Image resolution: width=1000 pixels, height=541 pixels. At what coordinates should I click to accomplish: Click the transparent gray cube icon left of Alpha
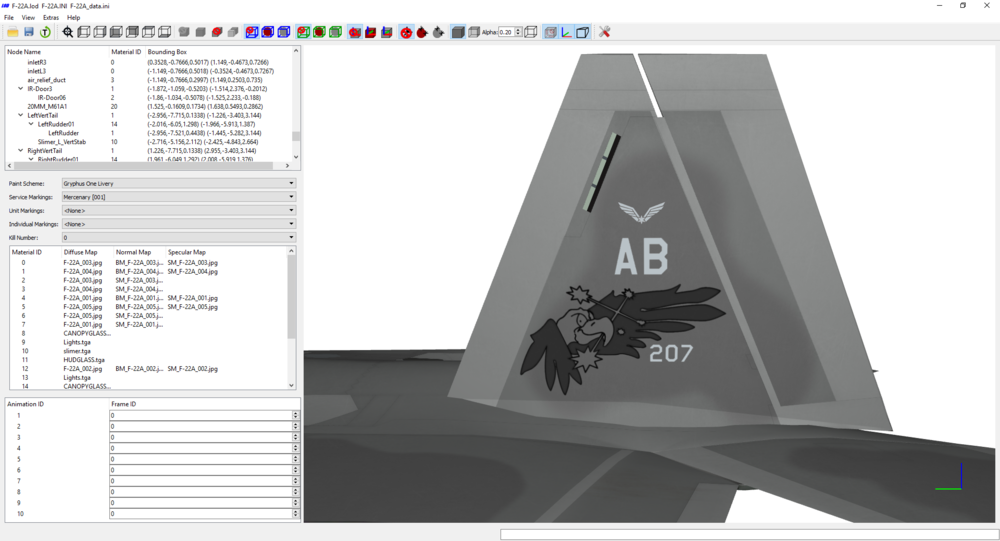tap(474, 32)
